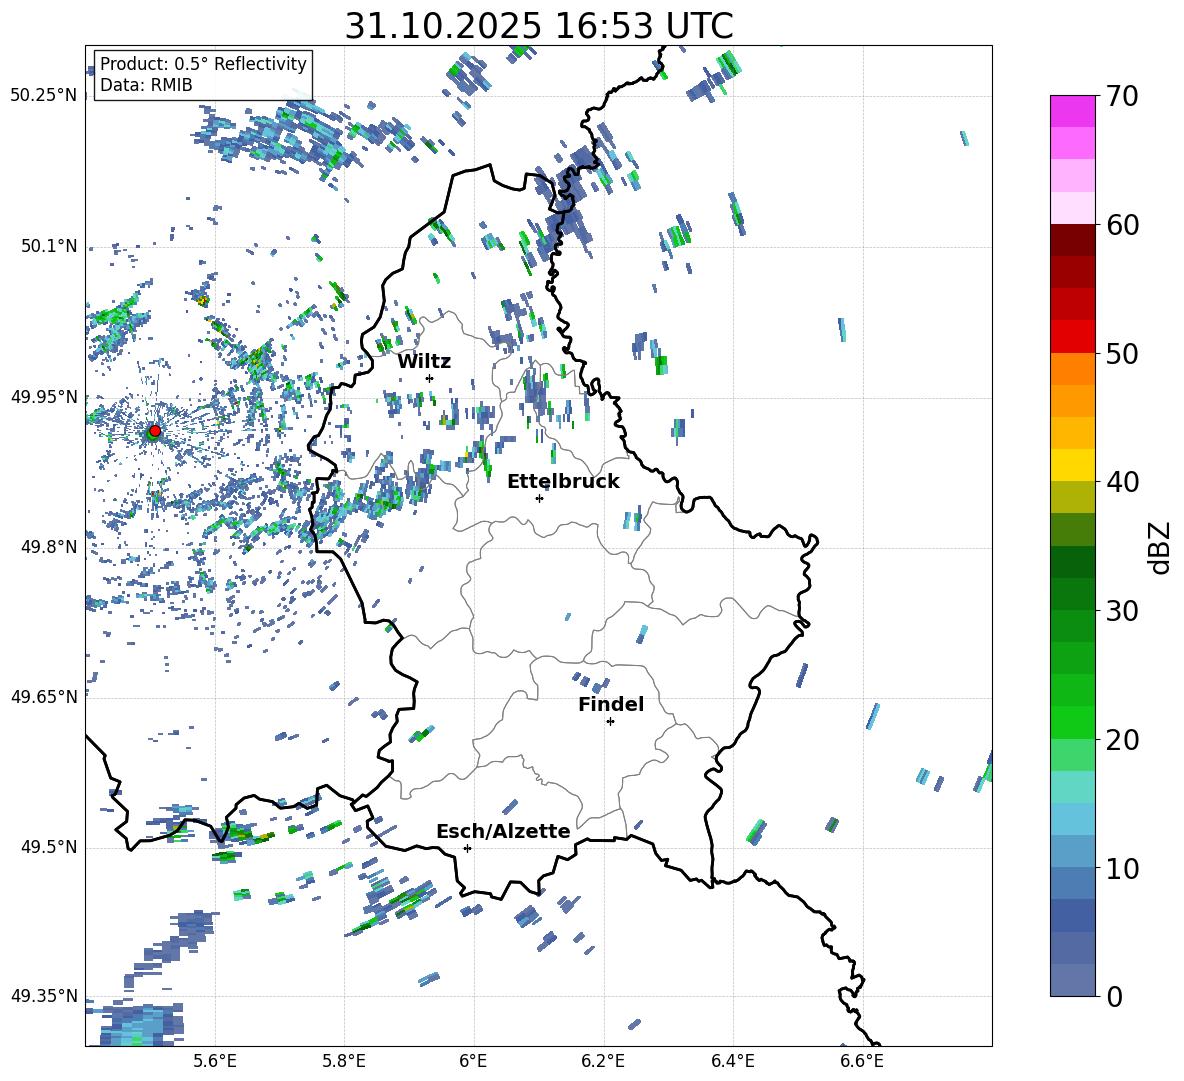Pick the yellow colorbar segment above 40
Viewport: 1184px width, 1081px height.
click(x=1073, y=465)
